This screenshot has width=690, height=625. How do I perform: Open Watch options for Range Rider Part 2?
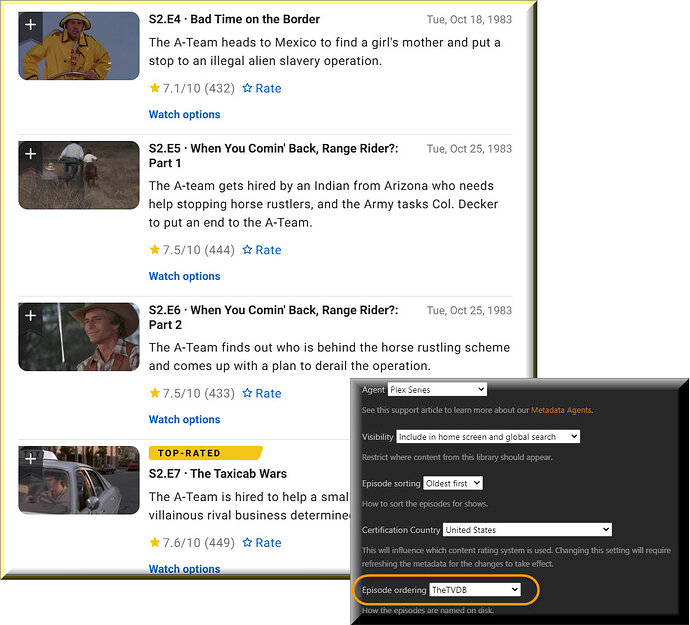click(x=184, y=419)
